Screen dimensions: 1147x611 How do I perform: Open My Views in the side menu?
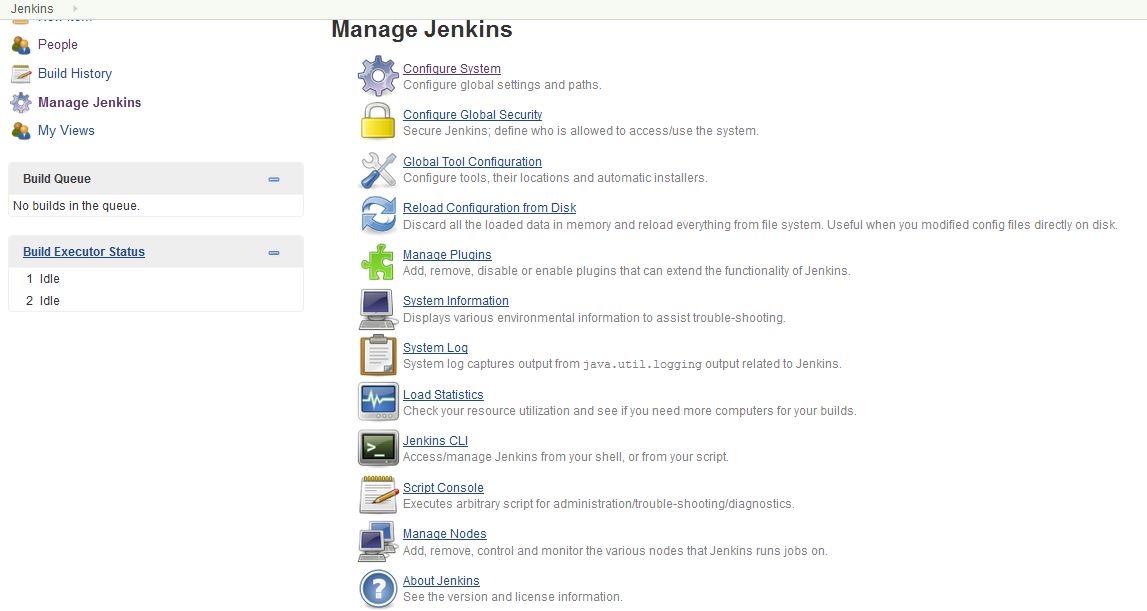[x=66, y=130]
